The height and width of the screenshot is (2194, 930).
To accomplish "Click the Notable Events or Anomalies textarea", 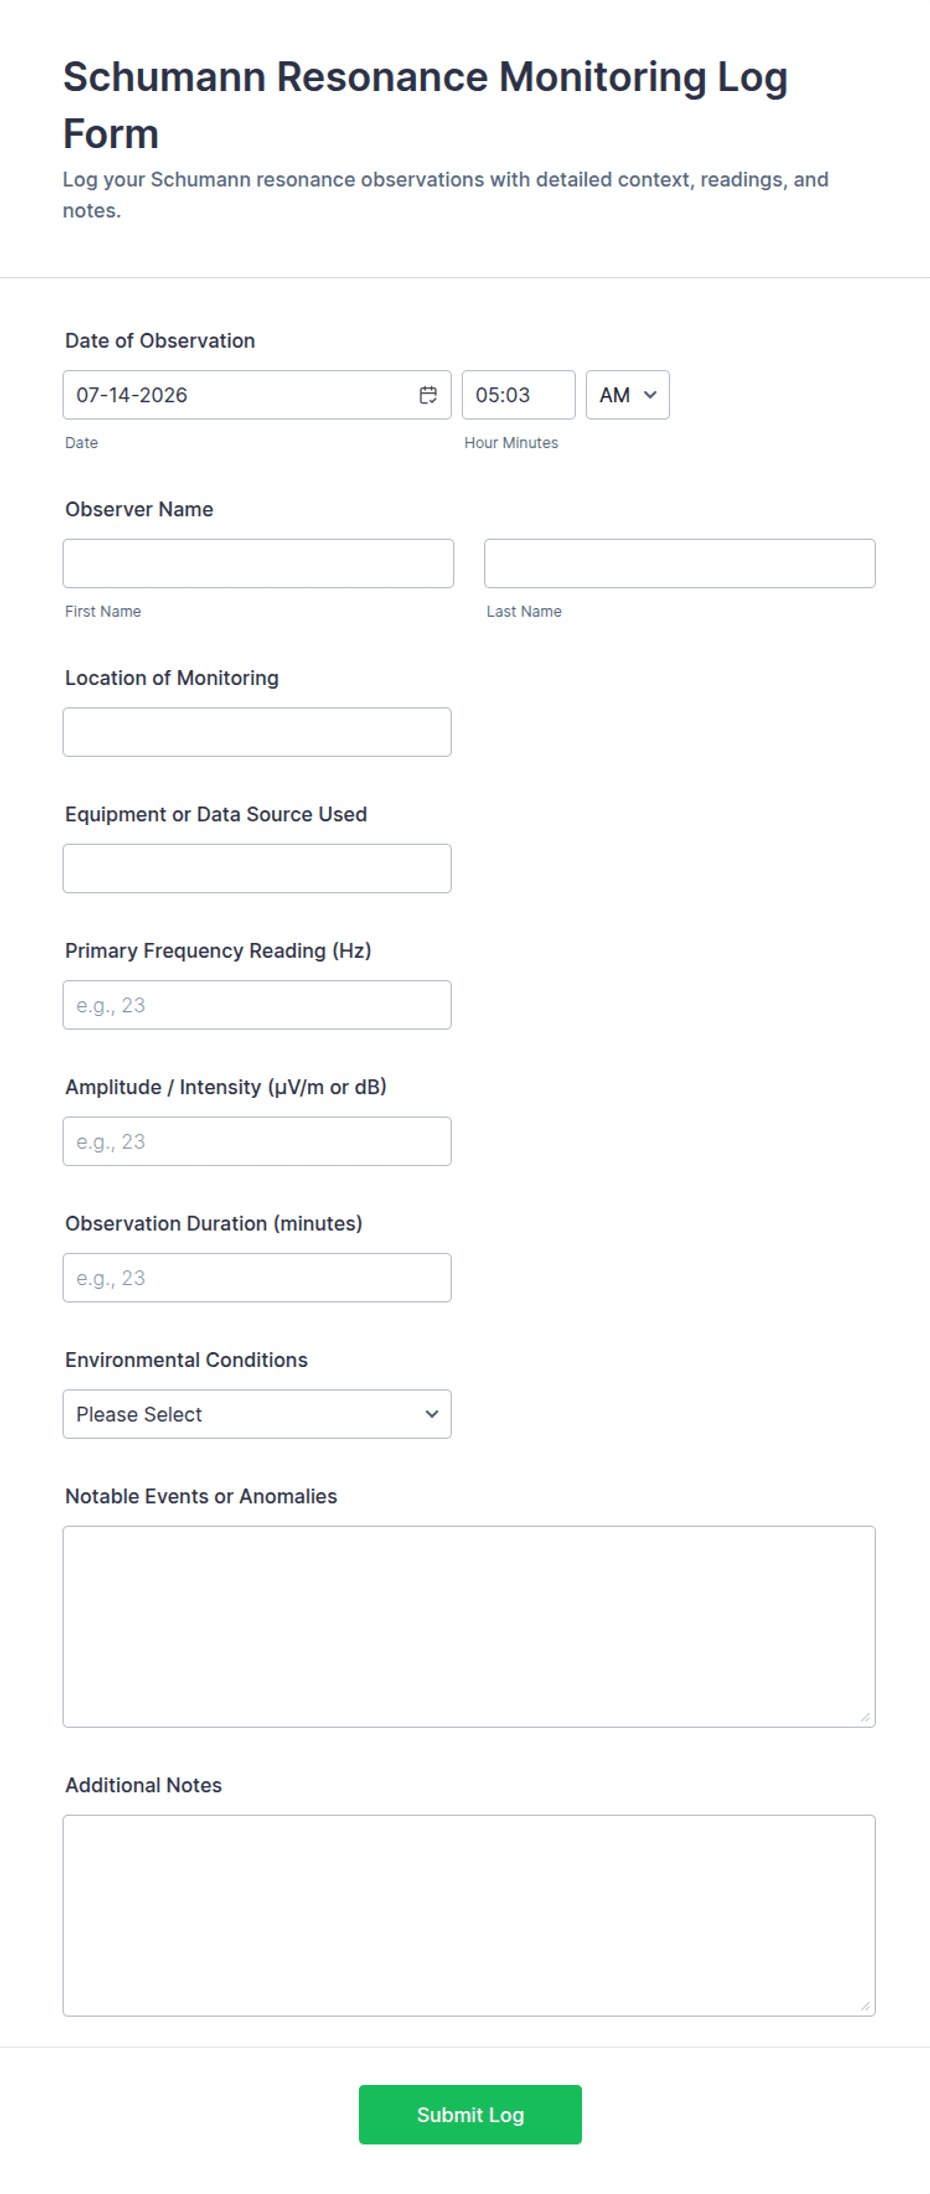I will pyautogui.click(x=469, y=1627).
